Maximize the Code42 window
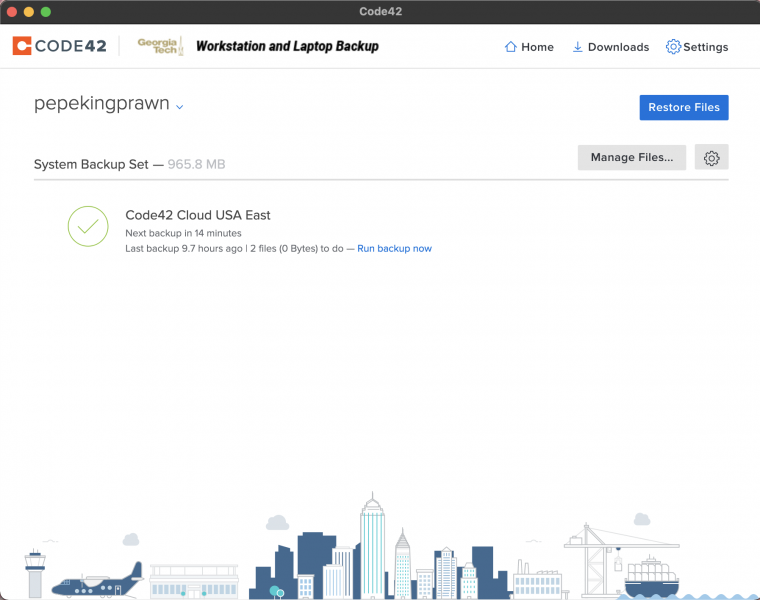Viewport: 760px width, 600px height. coord(46,12)
